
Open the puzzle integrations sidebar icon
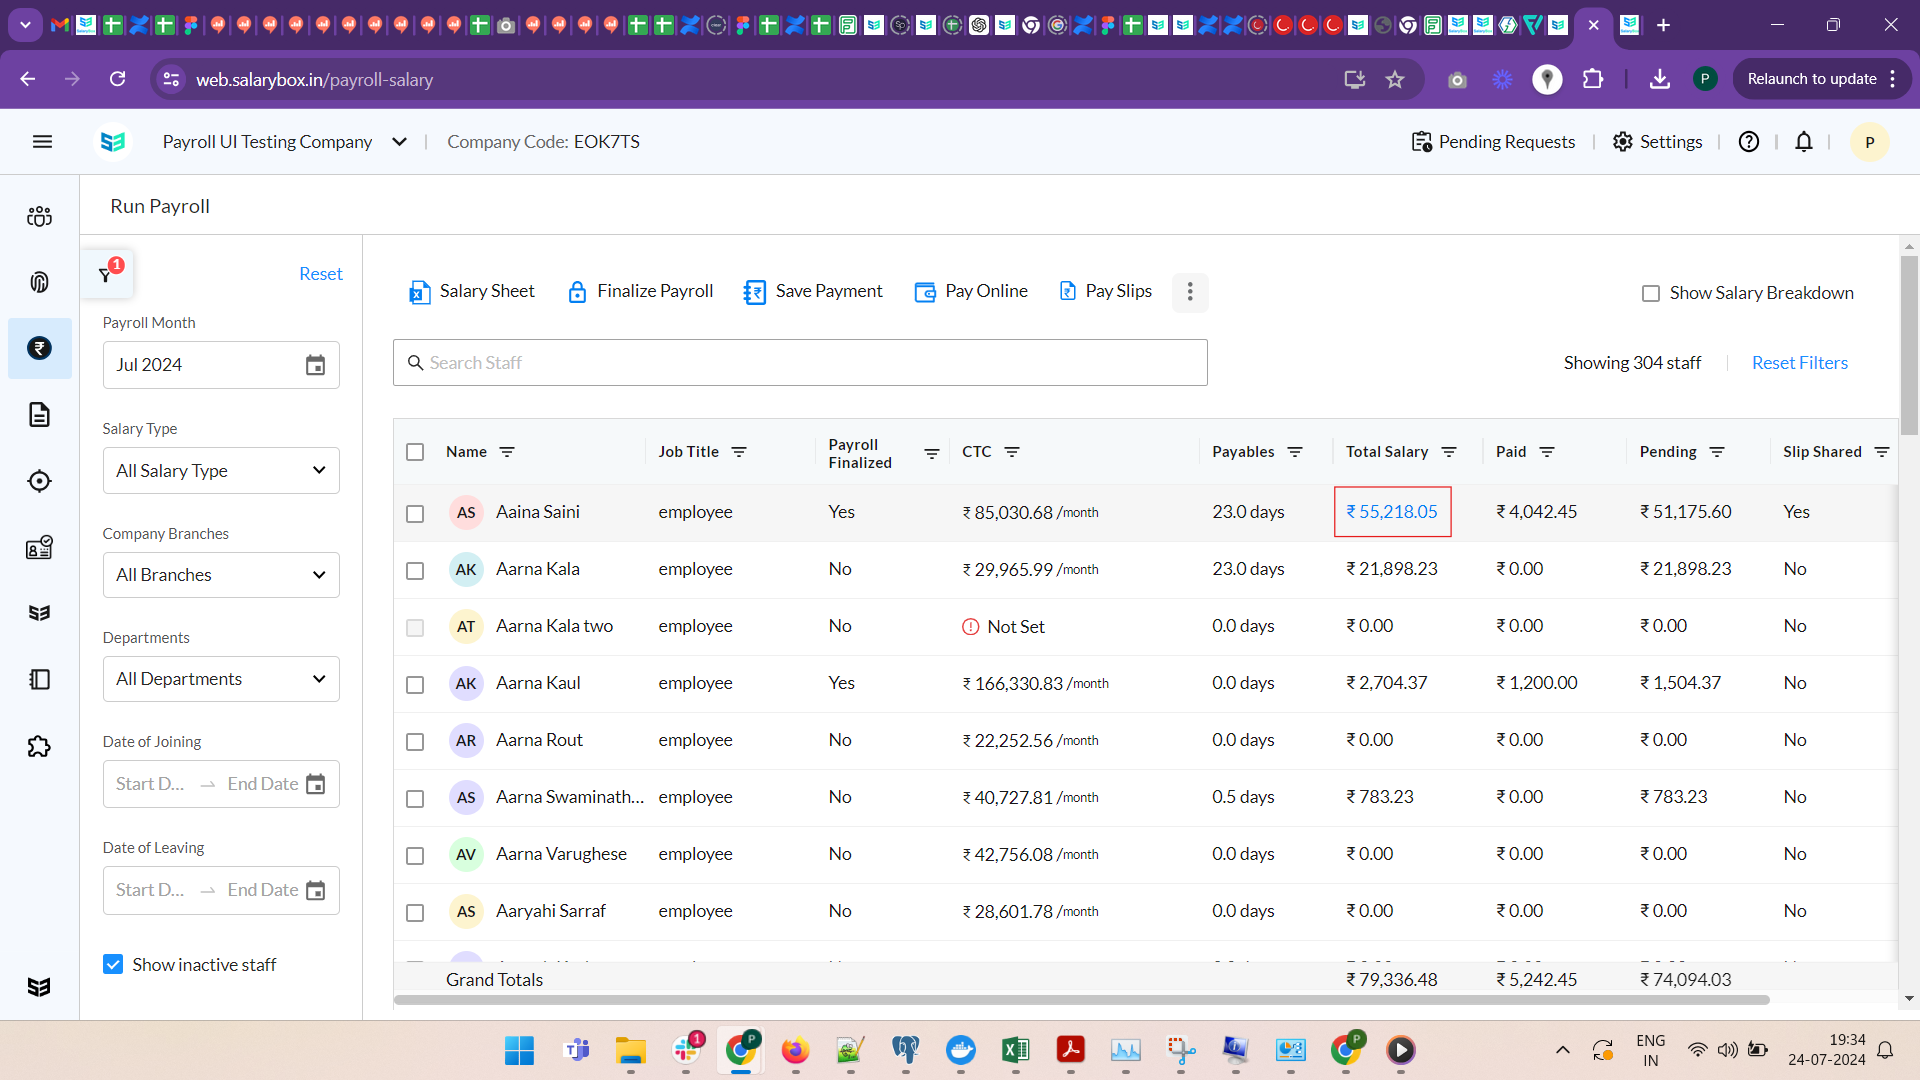point(39,746)
